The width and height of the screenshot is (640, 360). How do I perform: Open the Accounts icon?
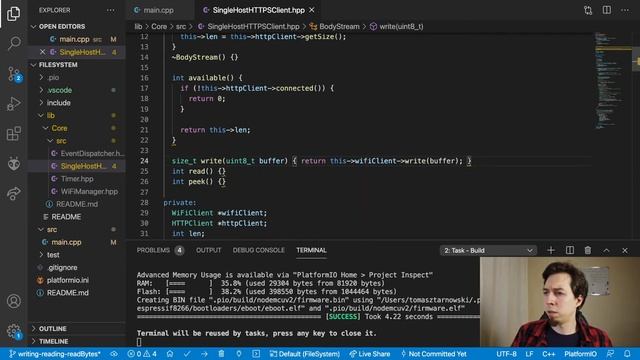pos(13,301)
